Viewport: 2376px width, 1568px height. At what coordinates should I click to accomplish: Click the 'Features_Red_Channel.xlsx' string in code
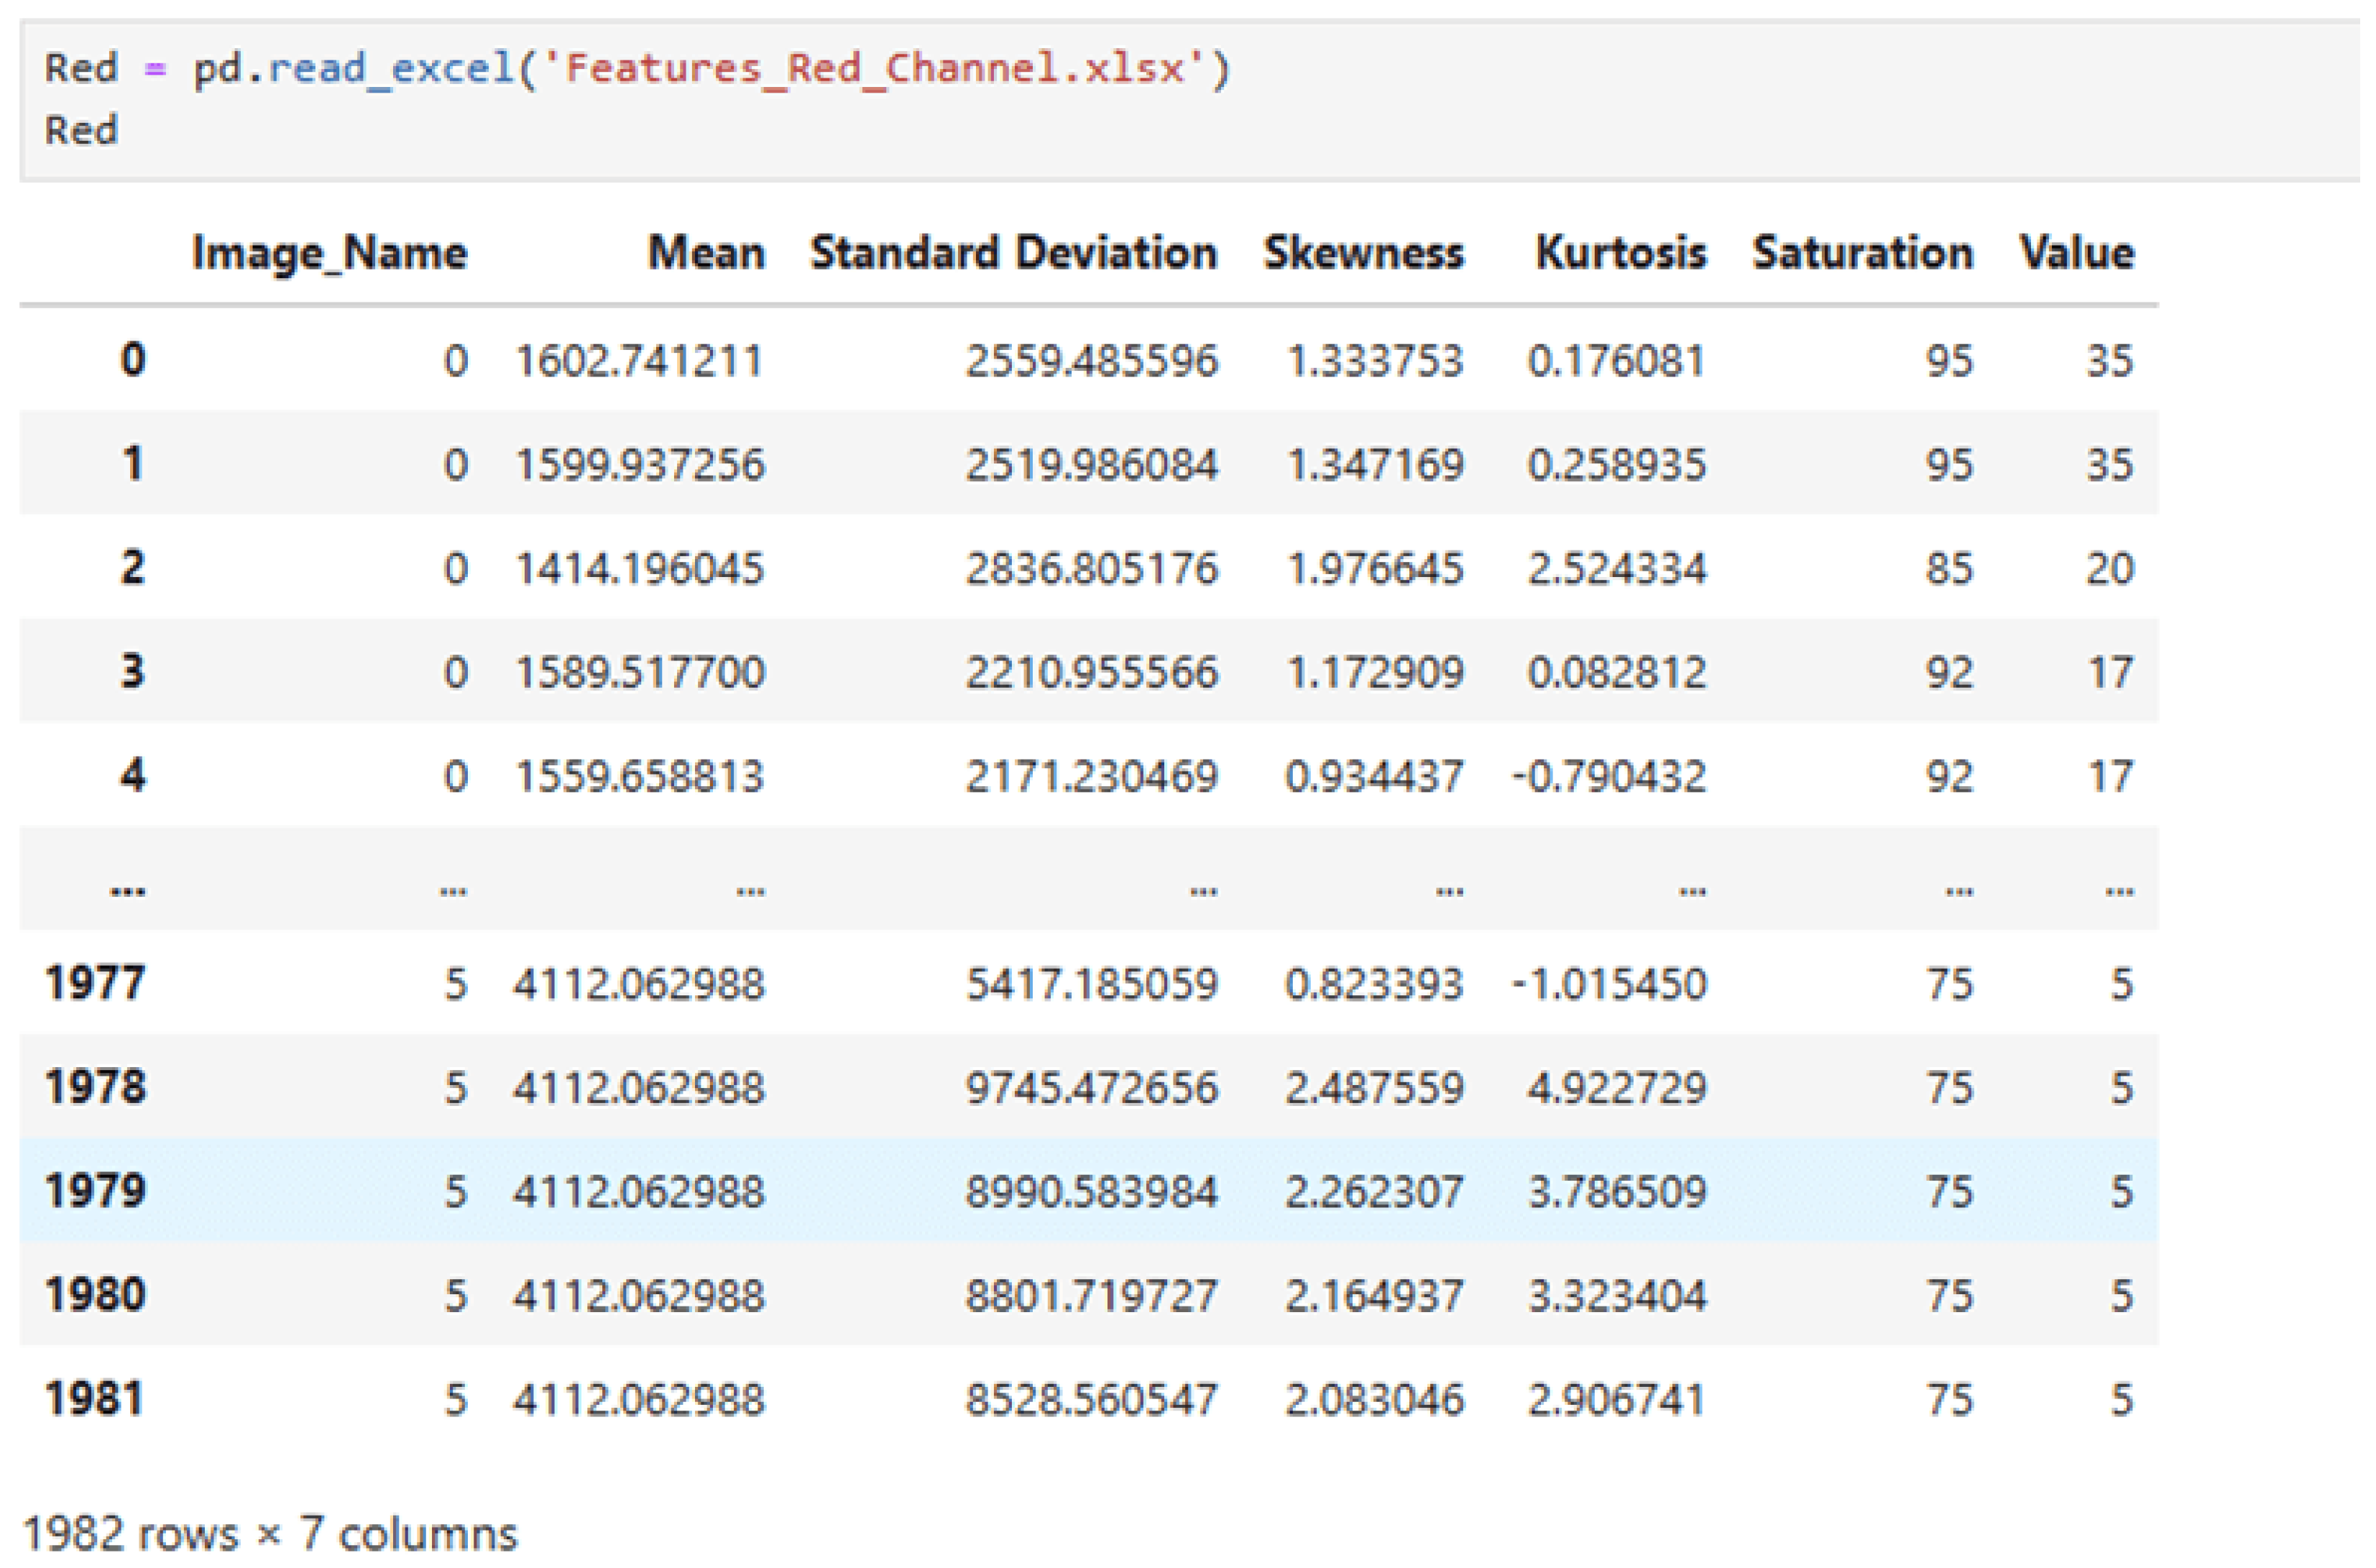(874, 68)
